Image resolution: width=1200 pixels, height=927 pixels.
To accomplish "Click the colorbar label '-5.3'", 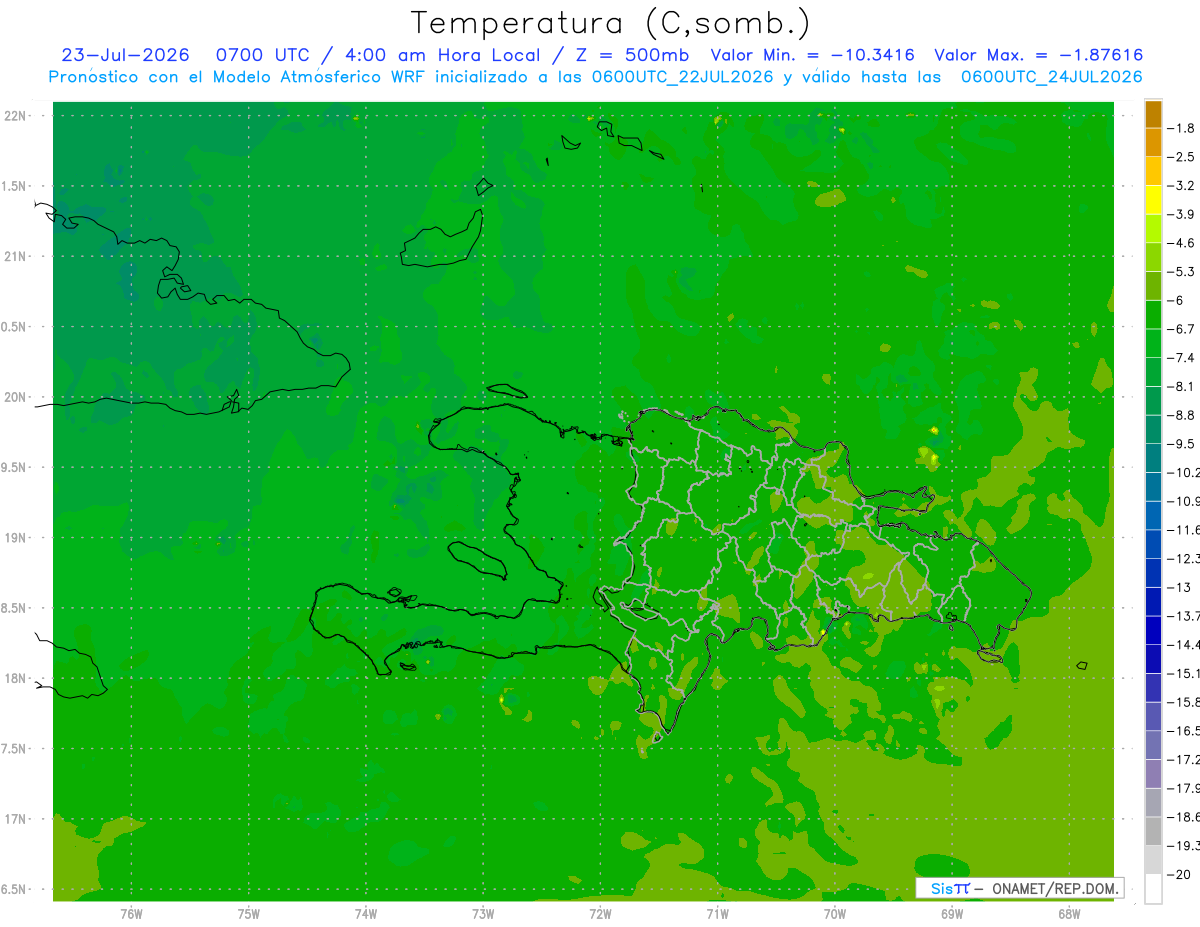I will point(1182,271).
